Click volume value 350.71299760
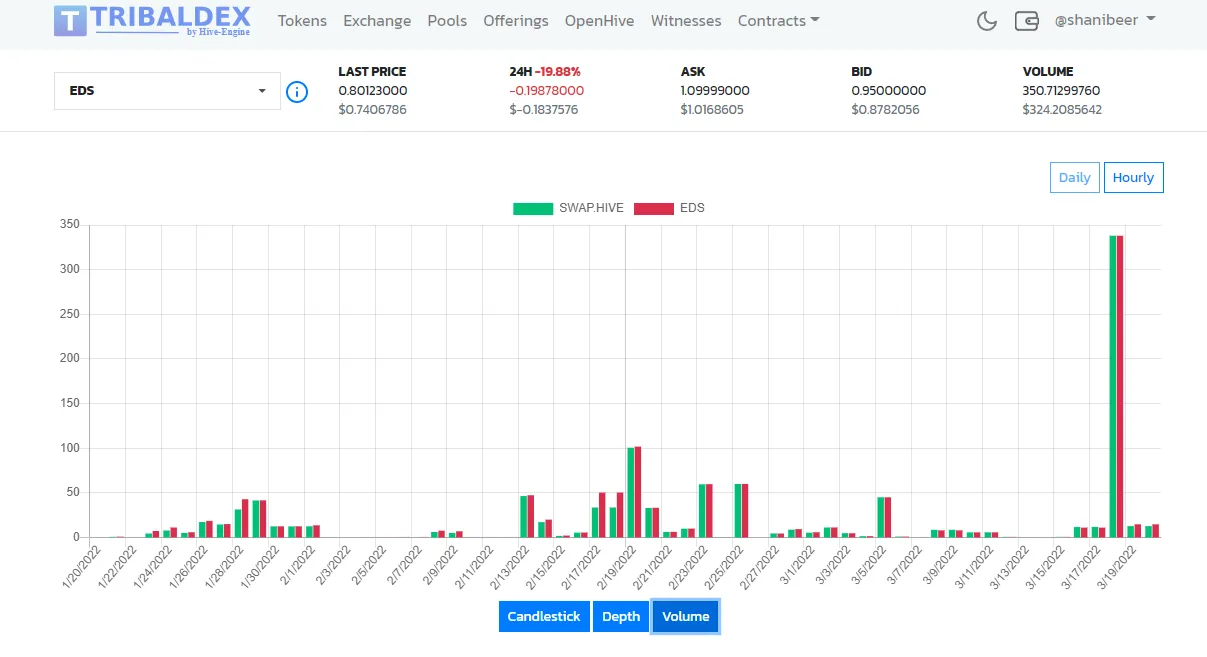 pos(1062,90)
